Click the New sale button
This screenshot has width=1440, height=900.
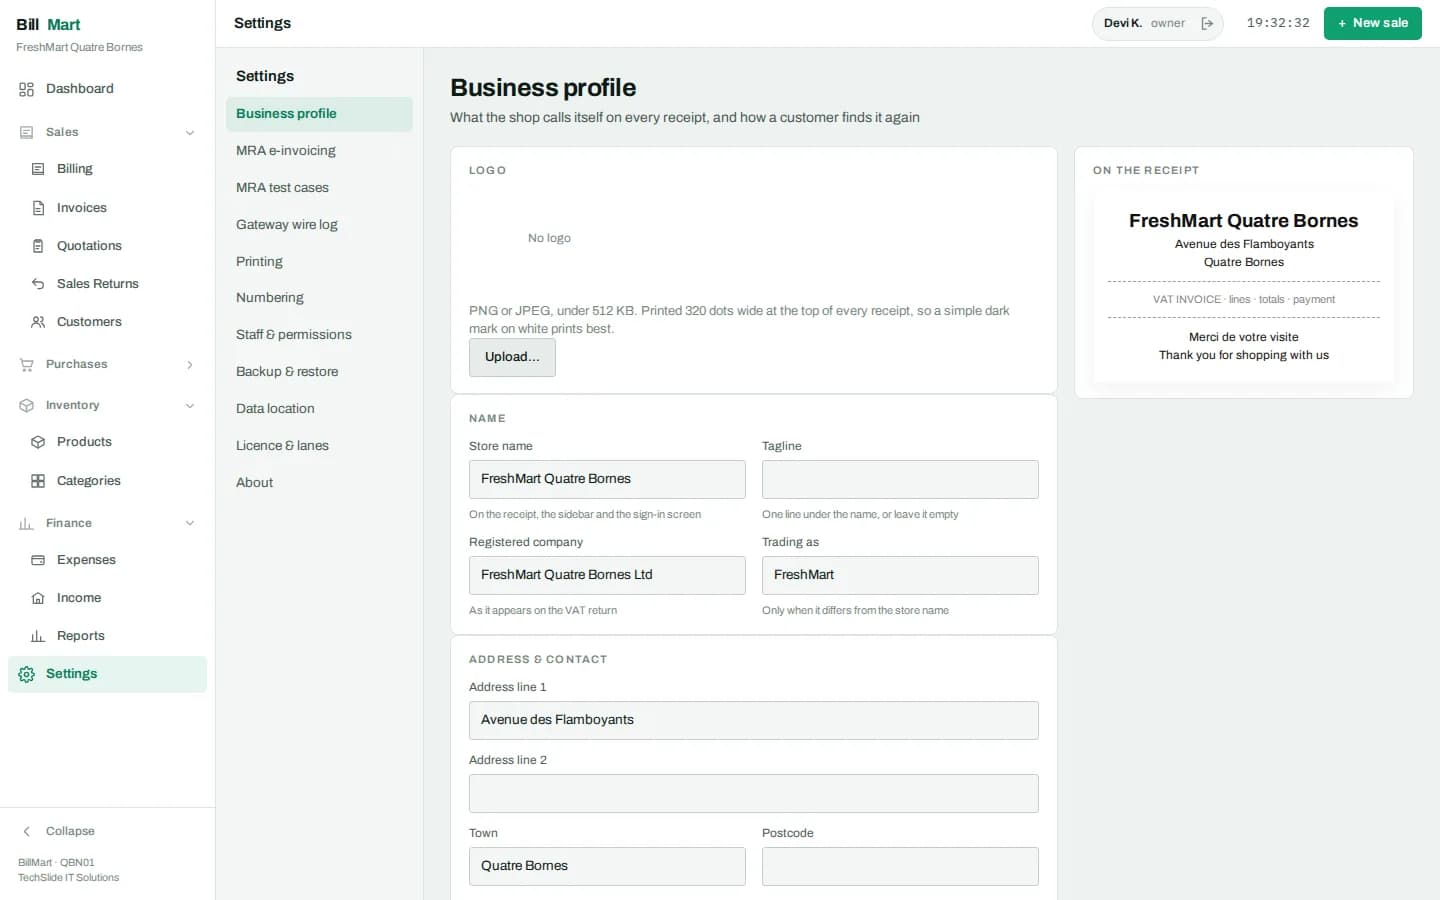(1372, 23)
